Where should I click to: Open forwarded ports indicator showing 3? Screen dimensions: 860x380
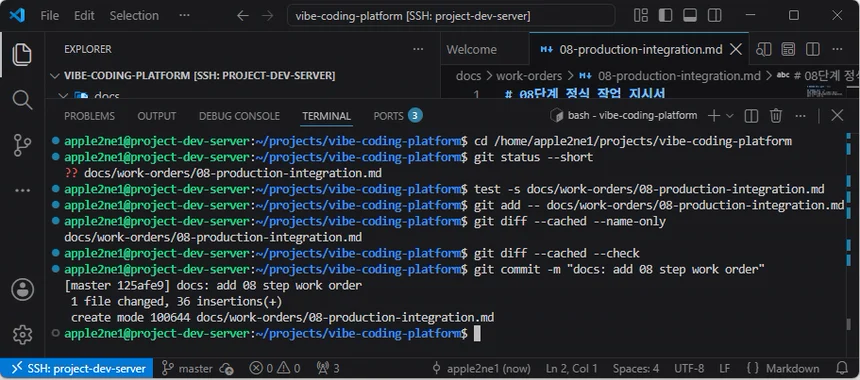pyautogui.click(x=328, y=368)
